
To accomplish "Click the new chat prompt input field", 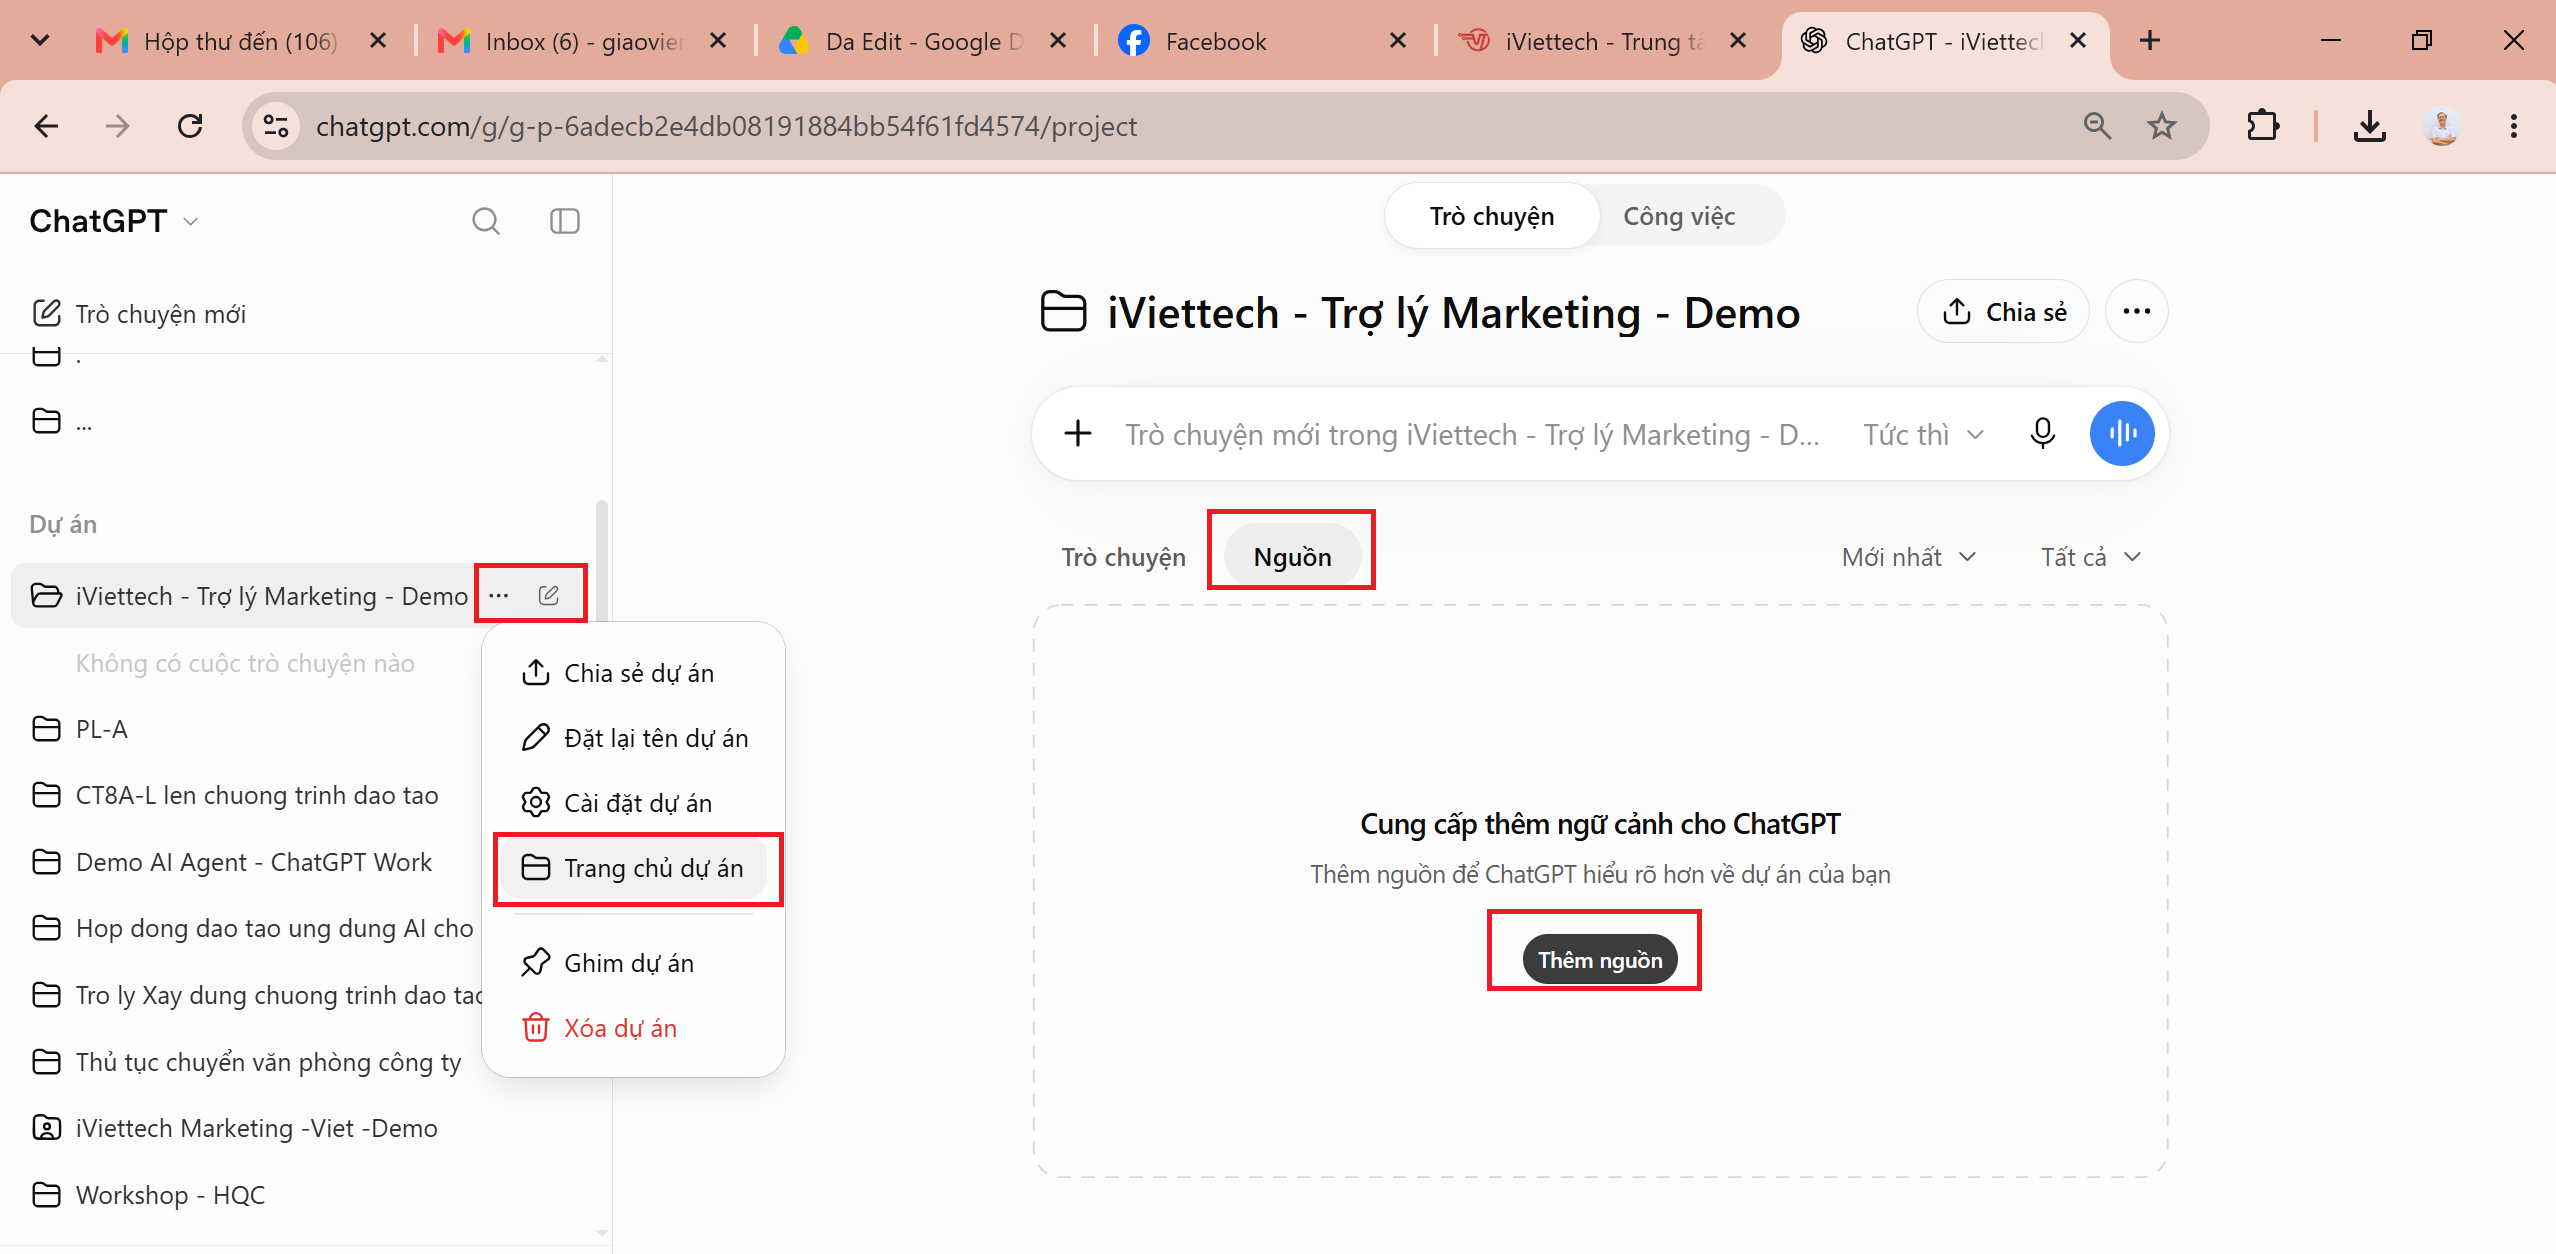I will 1471,434.
